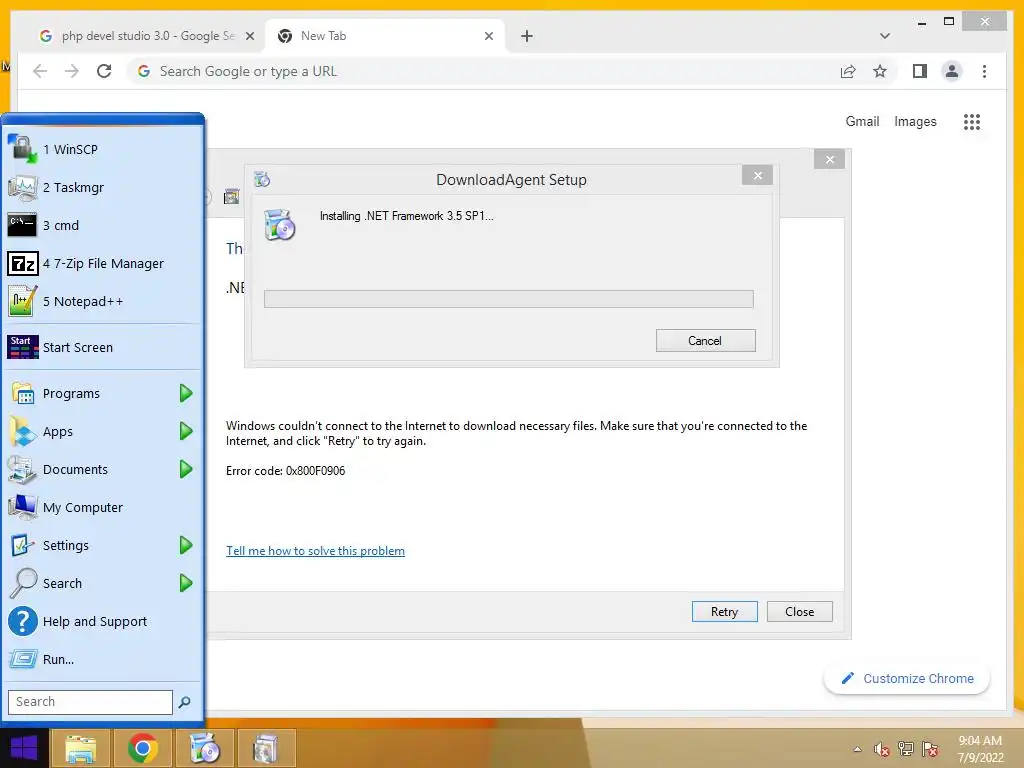Open the Google apps grid
Screen dimensions: 1024x768
[972, 122]
